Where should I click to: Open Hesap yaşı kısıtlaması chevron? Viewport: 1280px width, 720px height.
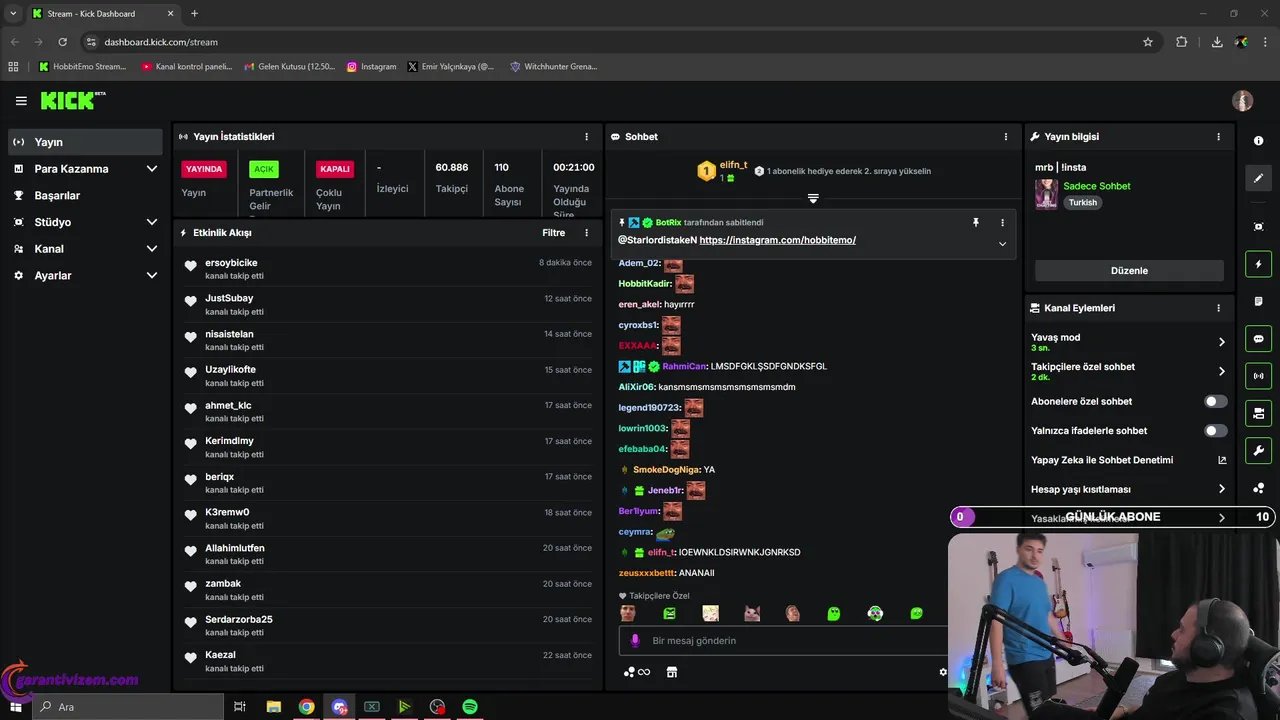click(x=1221, y=489)
